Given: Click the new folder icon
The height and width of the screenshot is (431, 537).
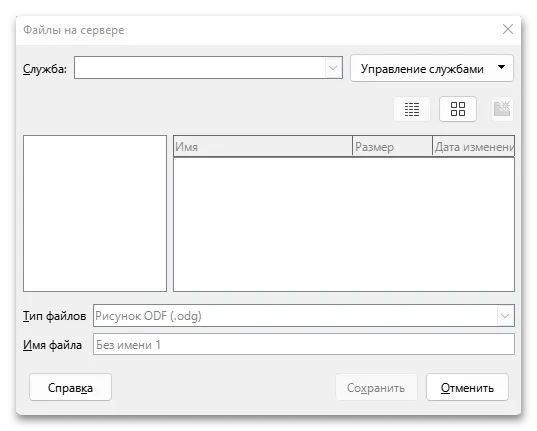Looking at the screenshot, I should pos(502,109).
